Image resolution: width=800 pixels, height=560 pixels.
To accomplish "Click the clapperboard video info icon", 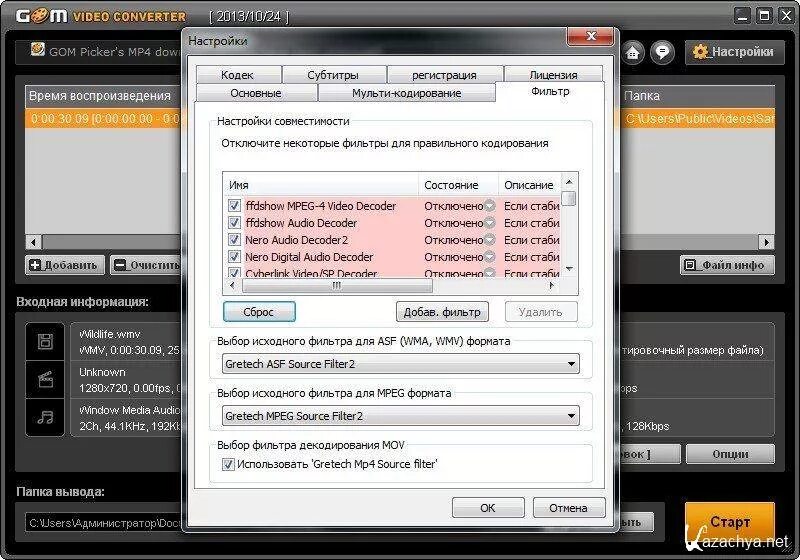I will (x=45, y=379).
